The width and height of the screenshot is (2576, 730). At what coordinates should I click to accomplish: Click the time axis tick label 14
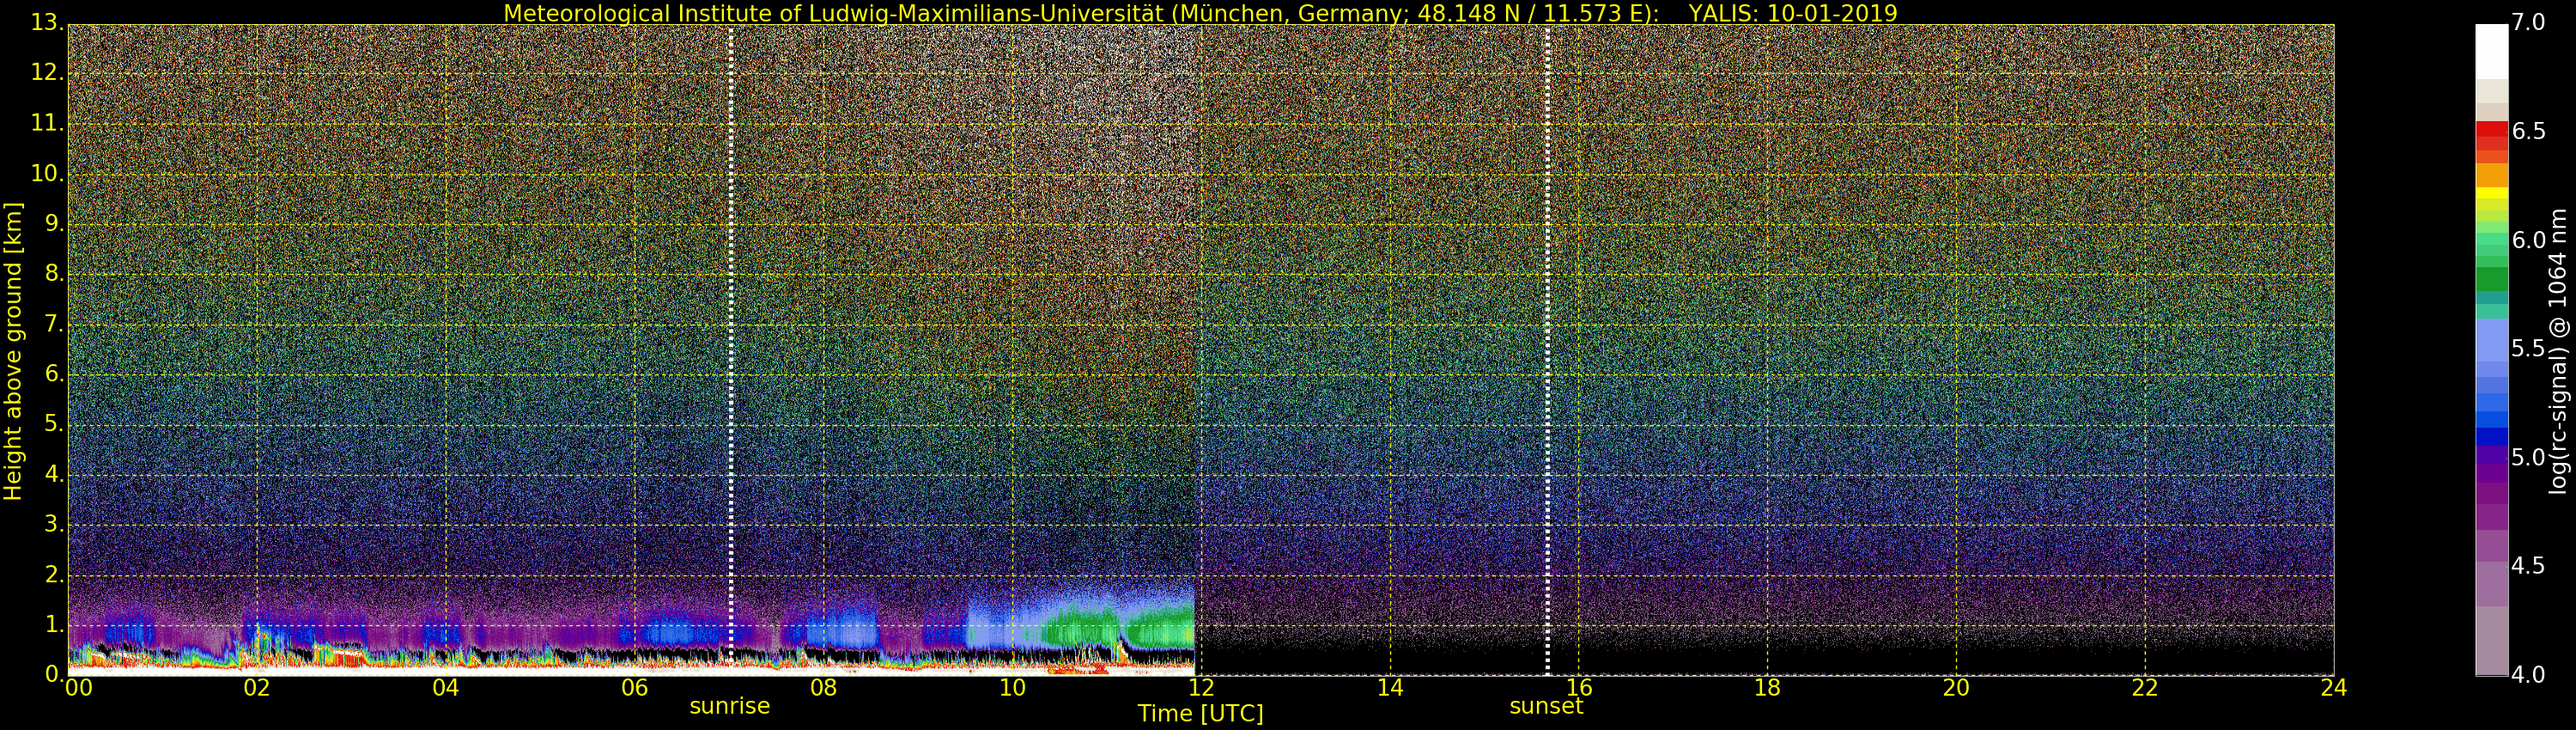pyautogui.click(x=1390, y=688)
